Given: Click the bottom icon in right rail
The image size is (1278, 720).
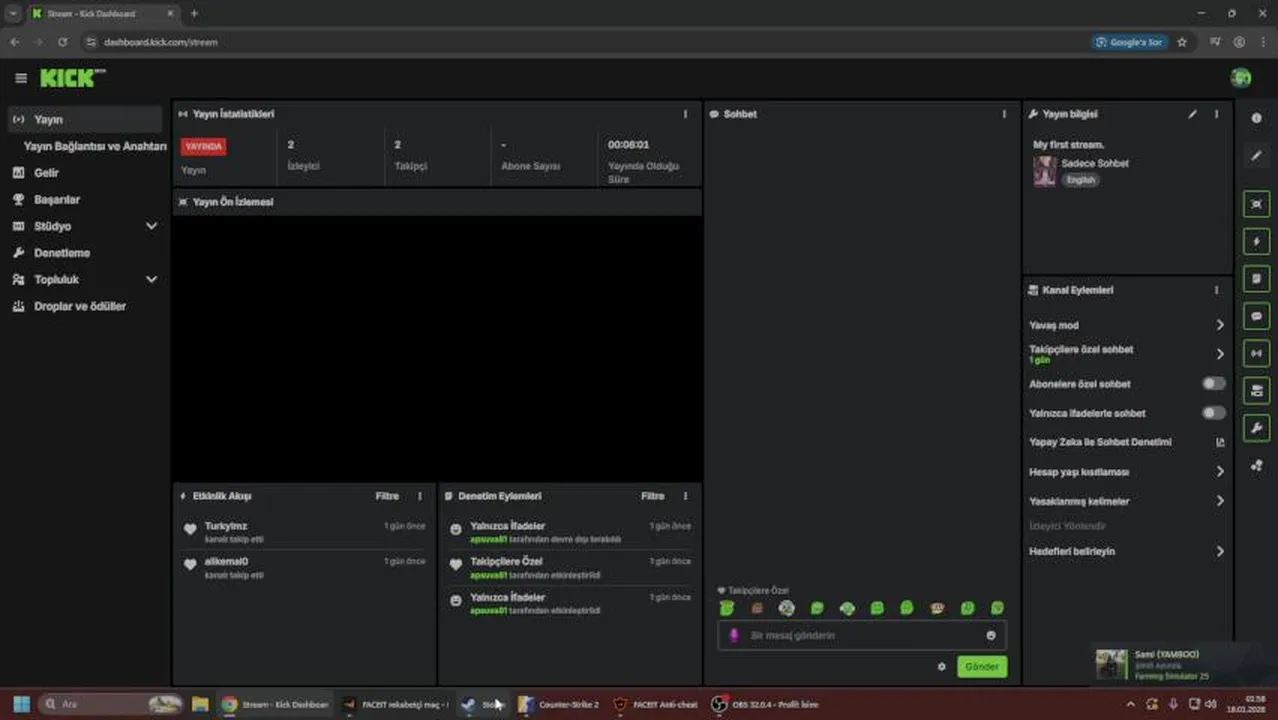Looking at the screenshot, I should pyautogui.click(x=1256, y=466).
